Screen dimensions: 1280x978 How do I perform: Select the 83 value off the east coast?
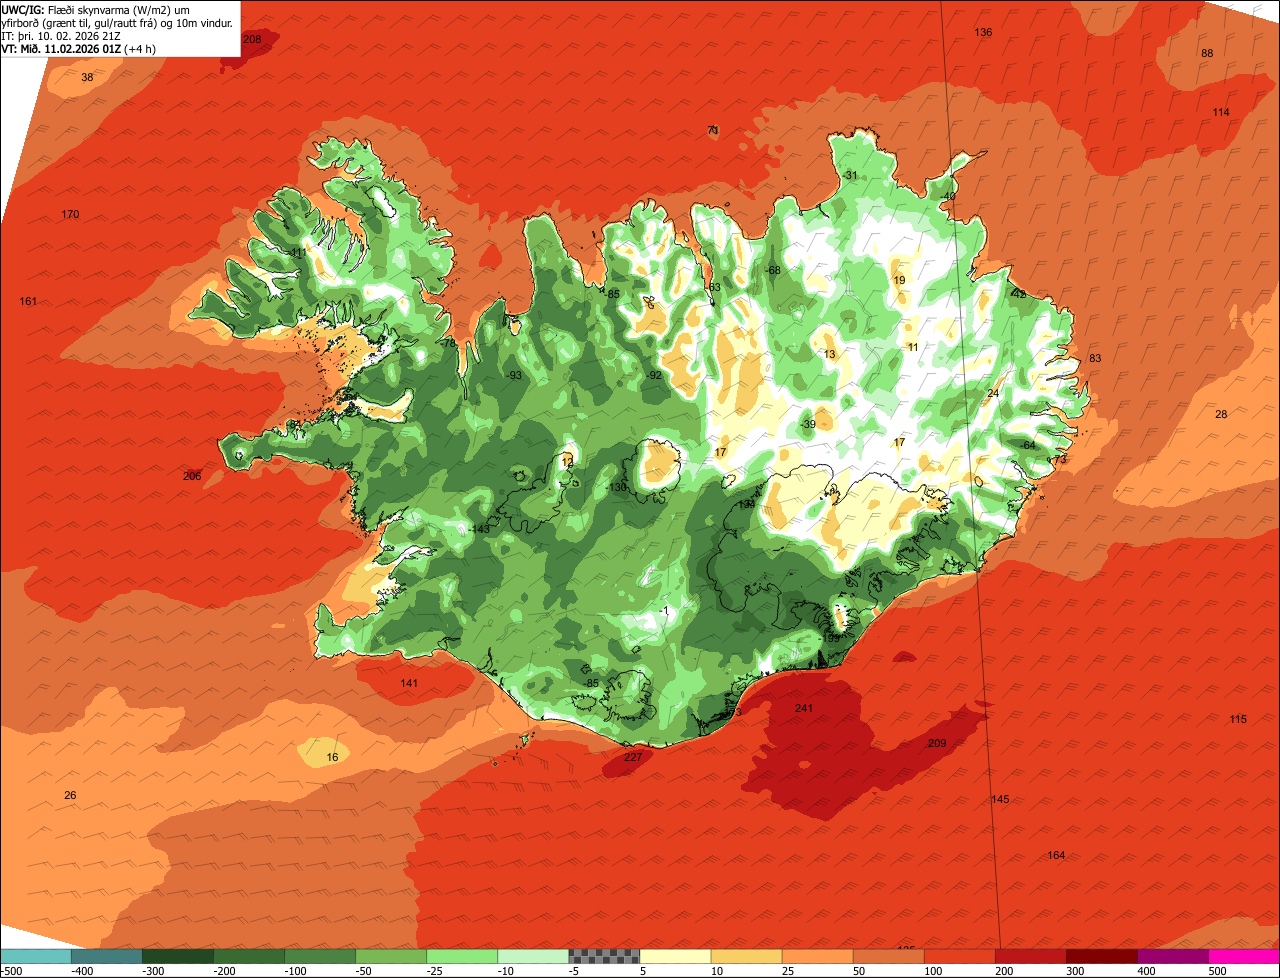pyautogui.click(x=1095, y=358)
